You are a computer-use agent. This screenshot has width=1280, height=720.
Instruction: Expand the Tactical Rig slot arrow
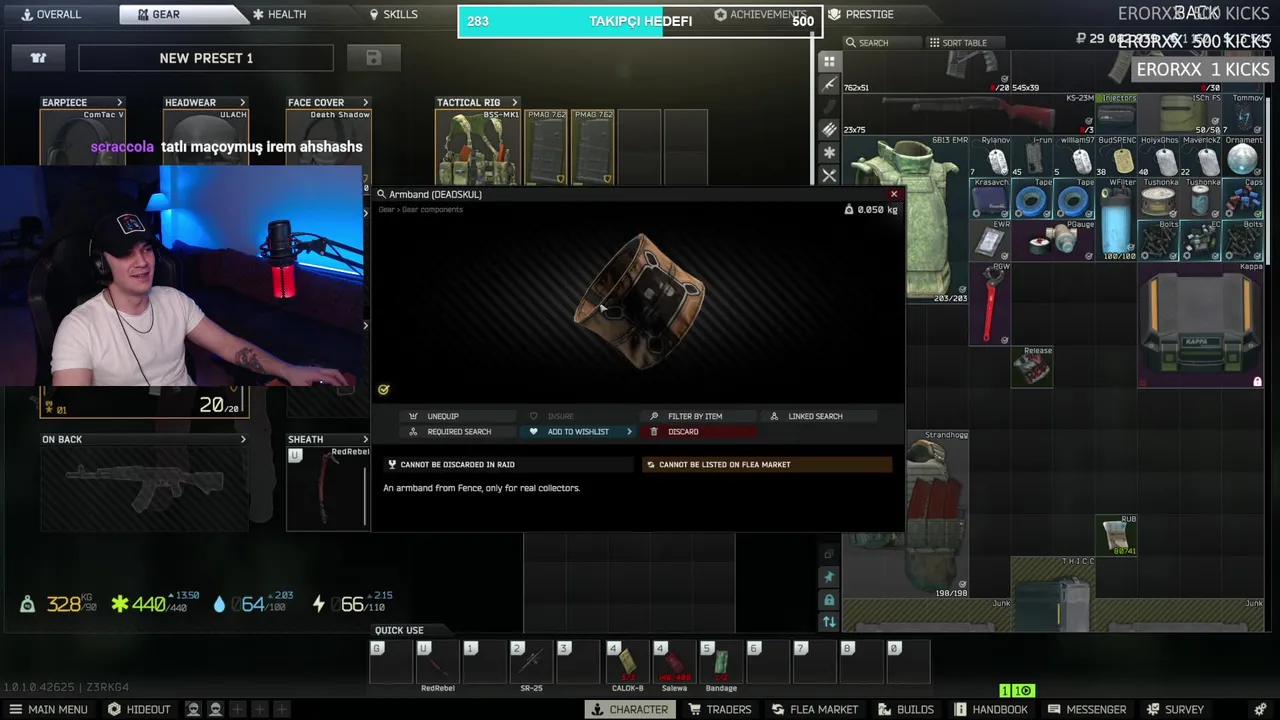point(514,102)
